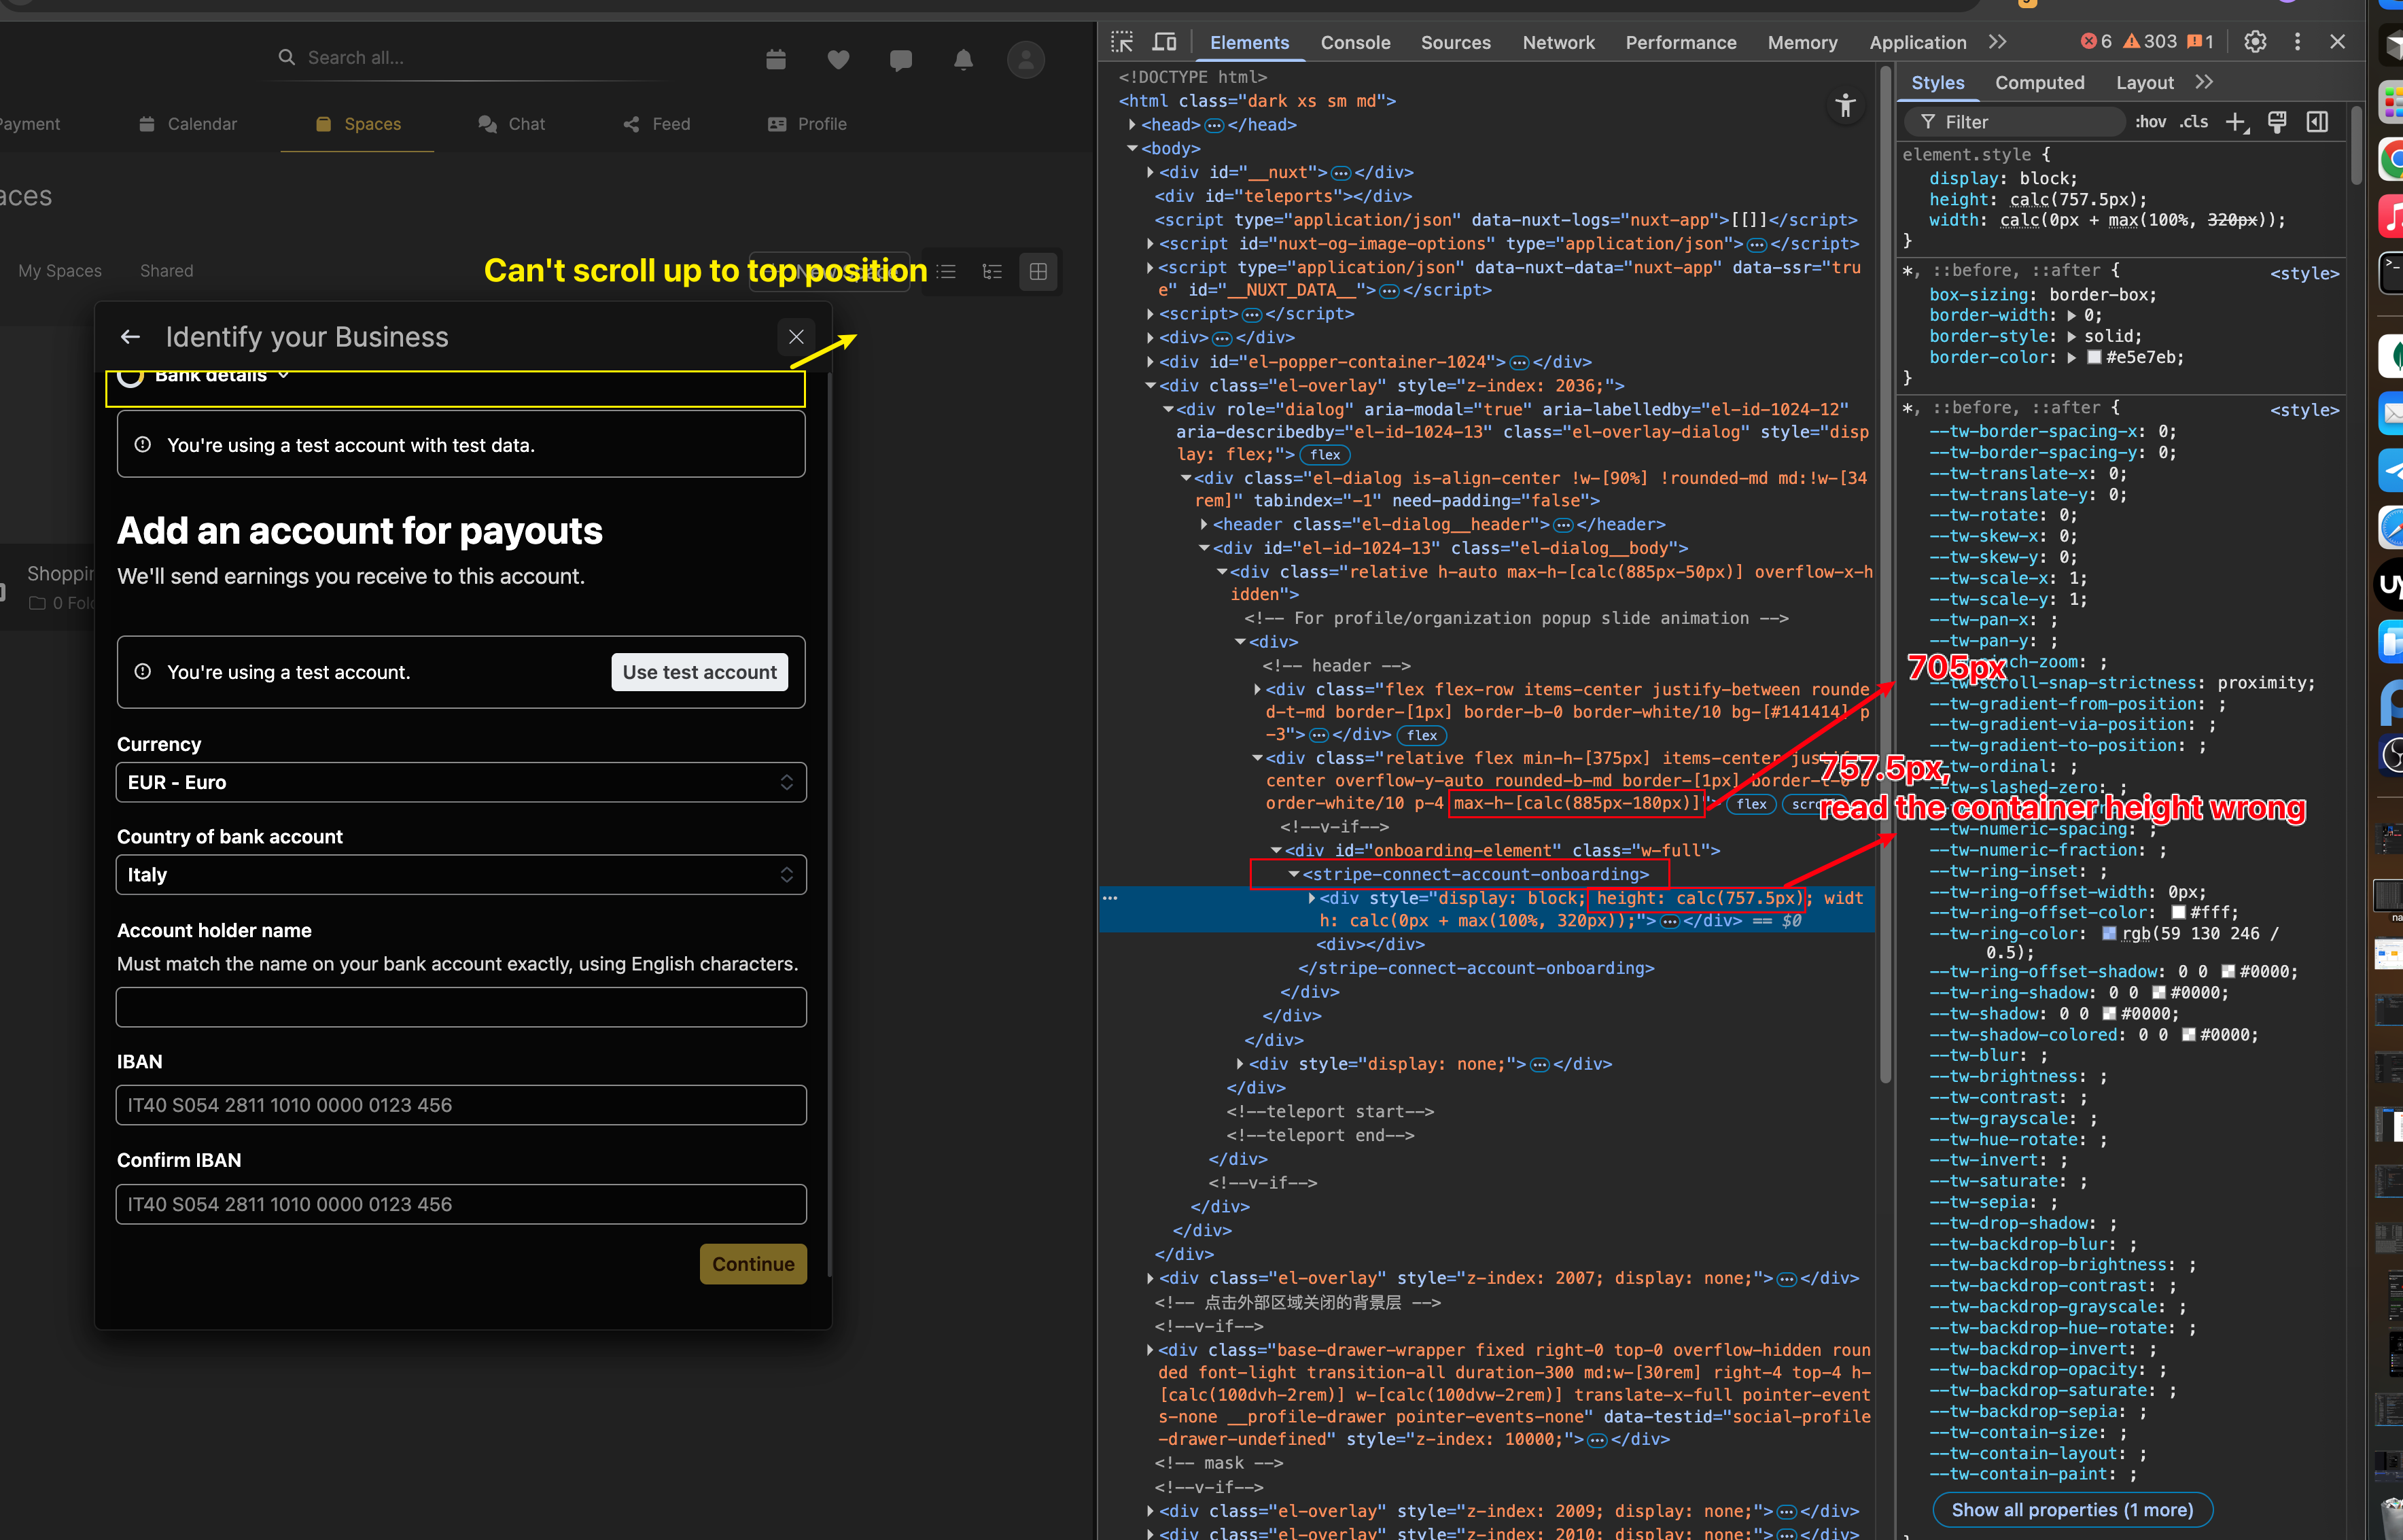The width and height of the screenshot is (2403, 1540).
Task: Open the Country of bank account dropdown
Action: 461,875
